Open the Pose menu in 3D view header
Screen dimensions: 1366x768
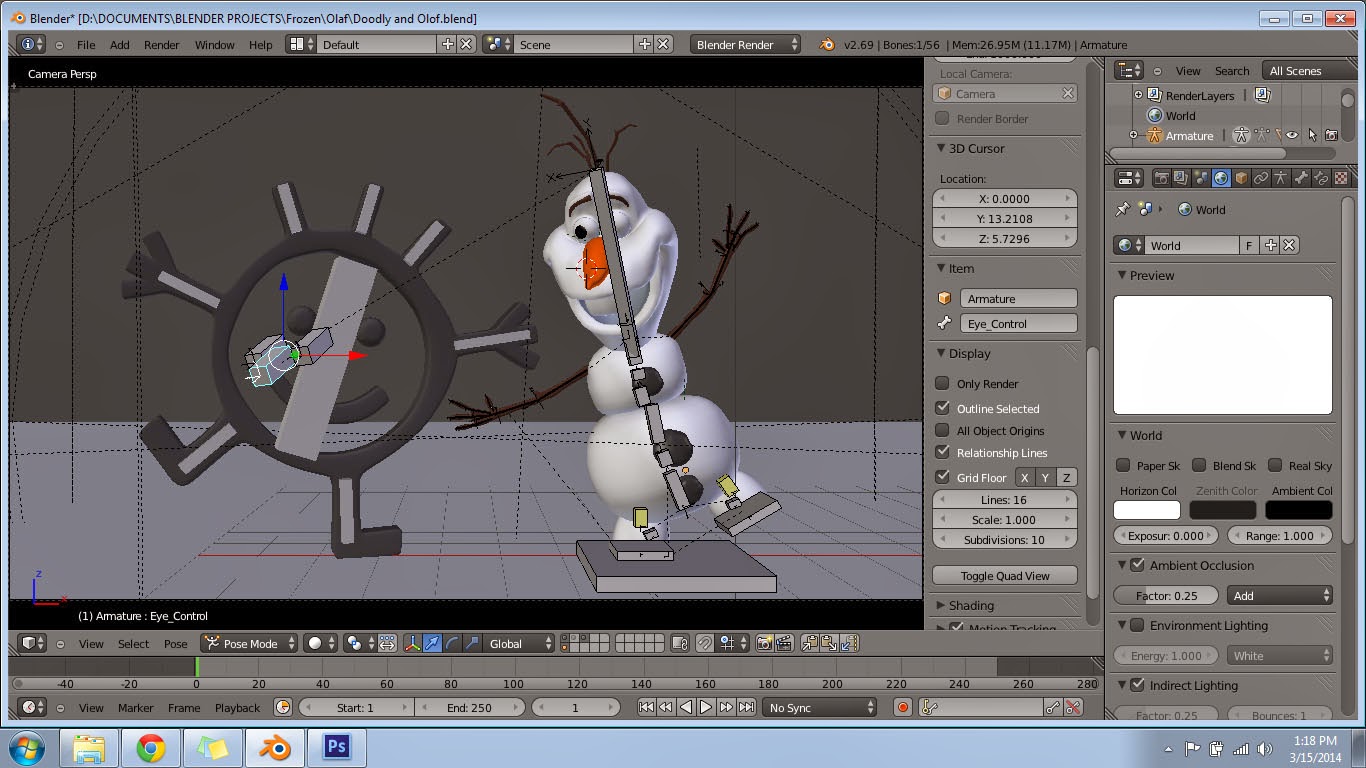(176, 643)
